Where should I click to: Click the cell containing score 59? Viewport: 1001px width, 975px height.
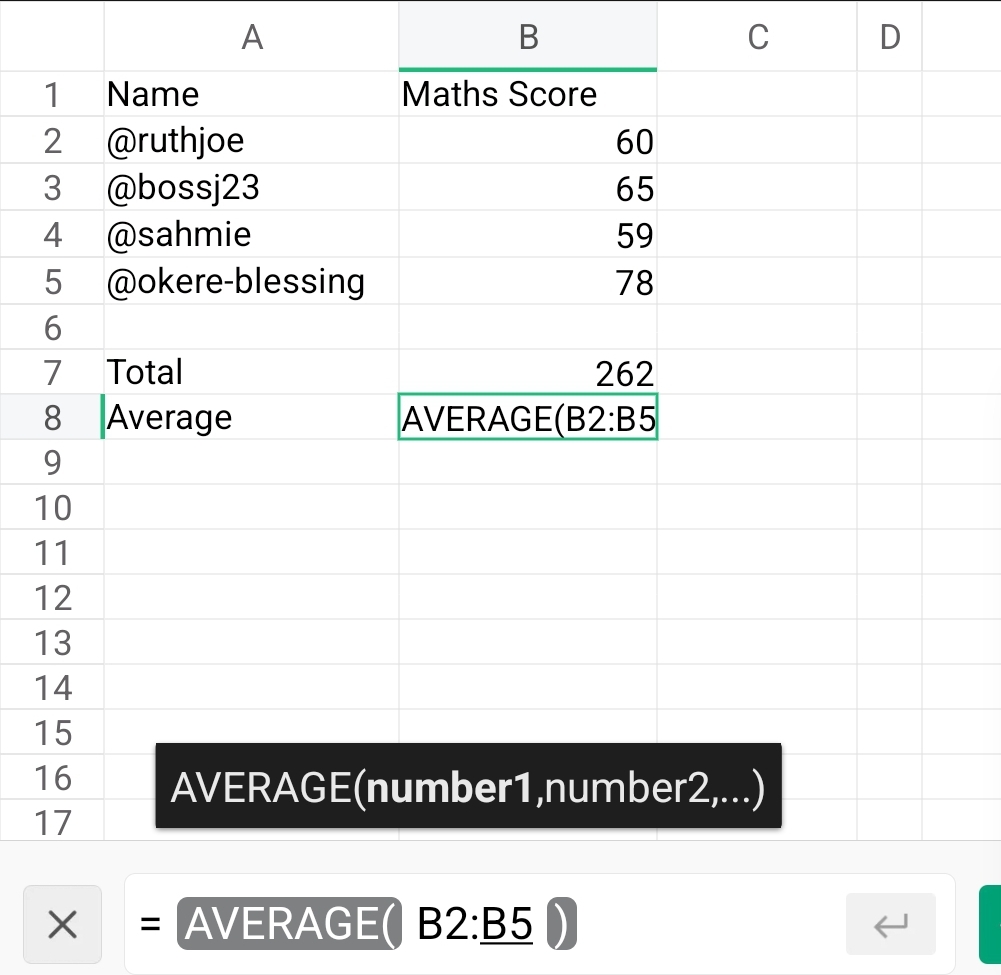point(528,234)
